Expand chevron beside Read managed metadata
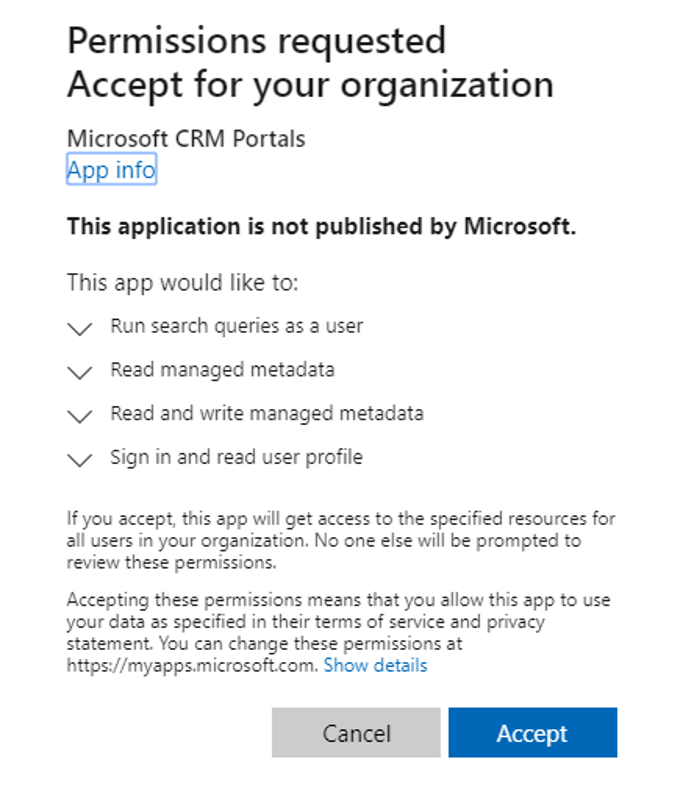Viewport: 683px width, 795px height. pos(79,372)
